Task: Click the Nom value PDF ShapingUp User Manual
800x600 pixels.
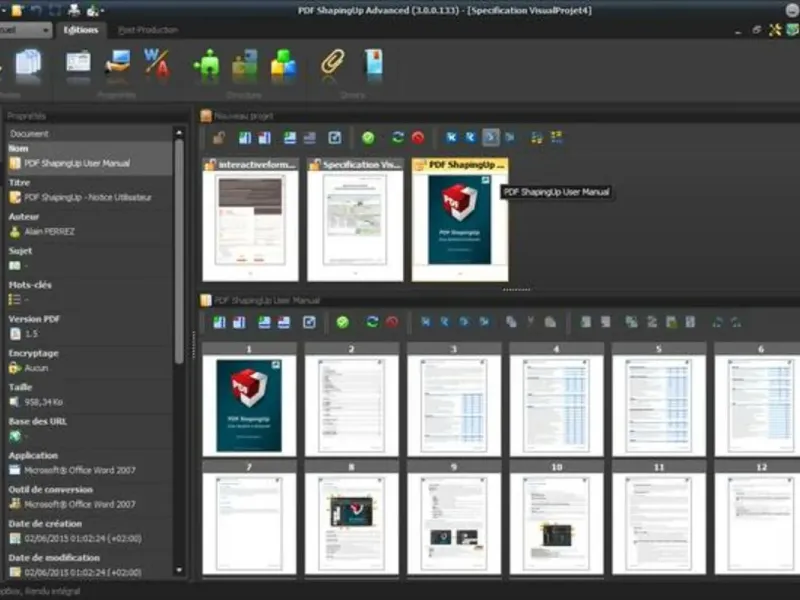Action: 77,163
